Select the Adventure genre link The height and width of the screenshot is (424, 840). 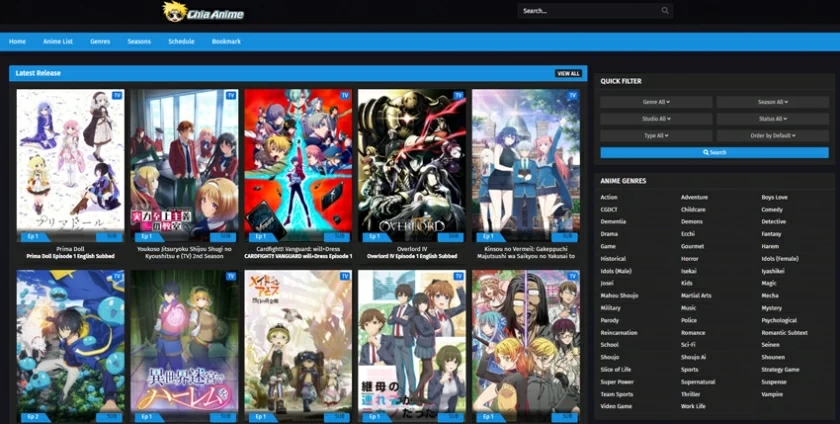[x=694, y=197]
